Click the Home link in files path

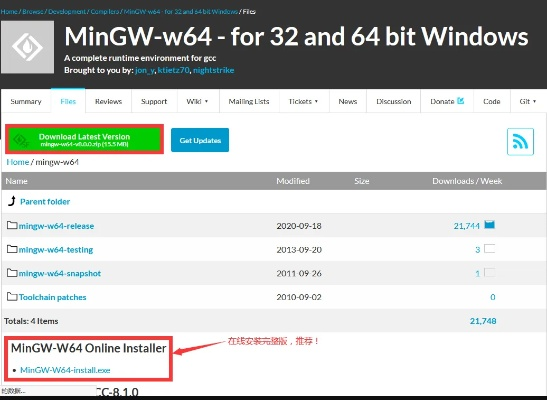(x=17, y=162)
